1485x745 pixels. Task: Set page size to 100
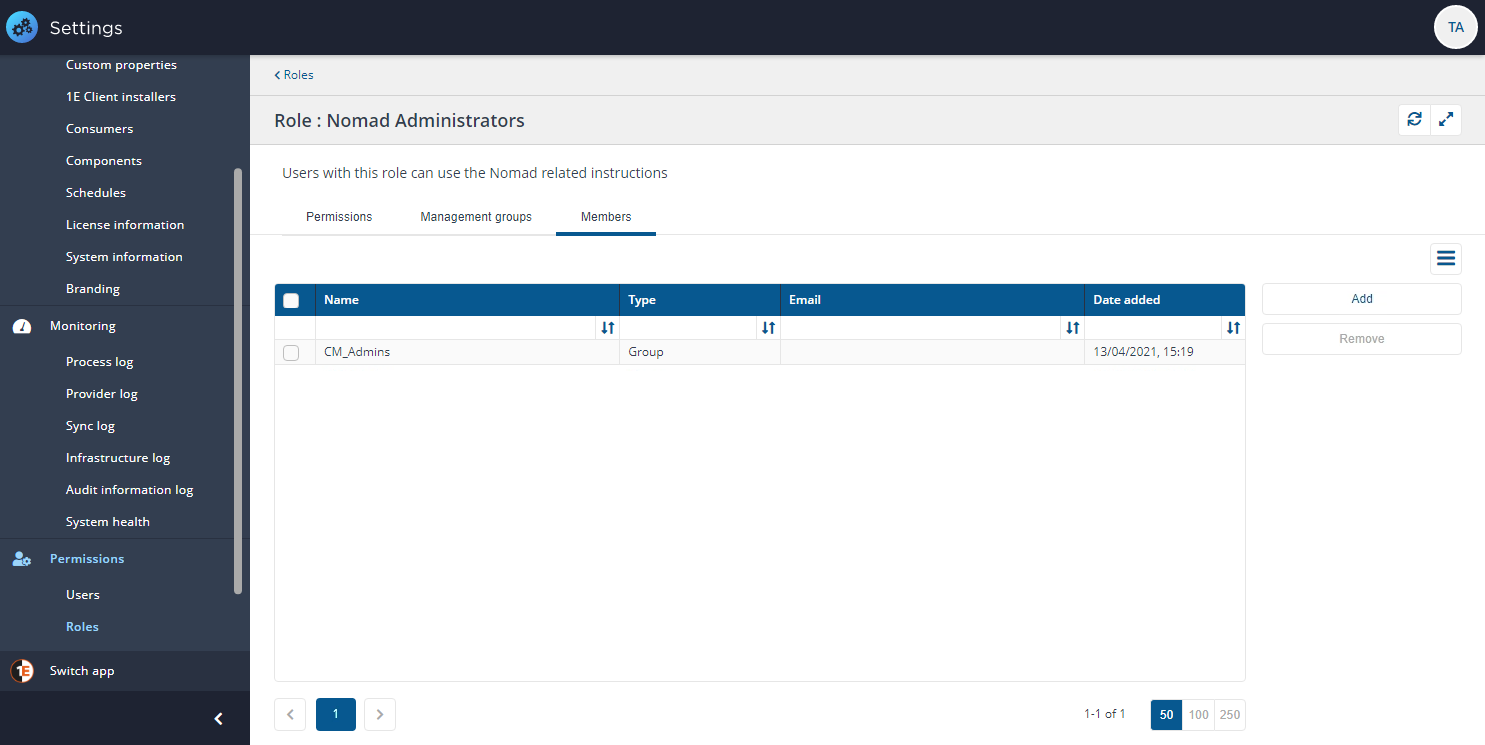1198,715
